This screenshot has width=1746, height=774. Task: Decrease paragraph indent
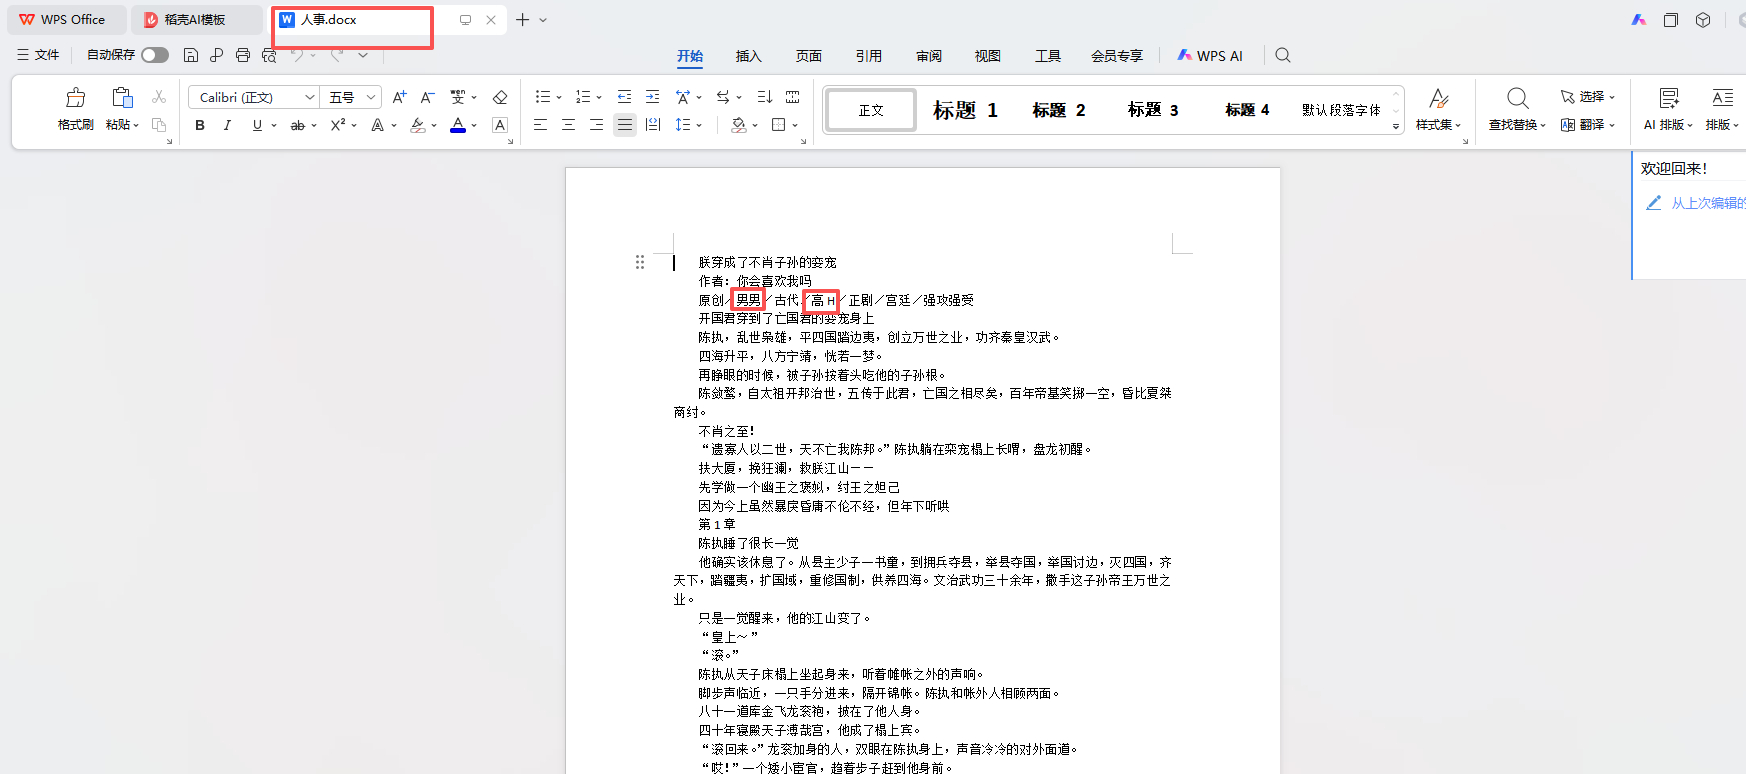624,97
